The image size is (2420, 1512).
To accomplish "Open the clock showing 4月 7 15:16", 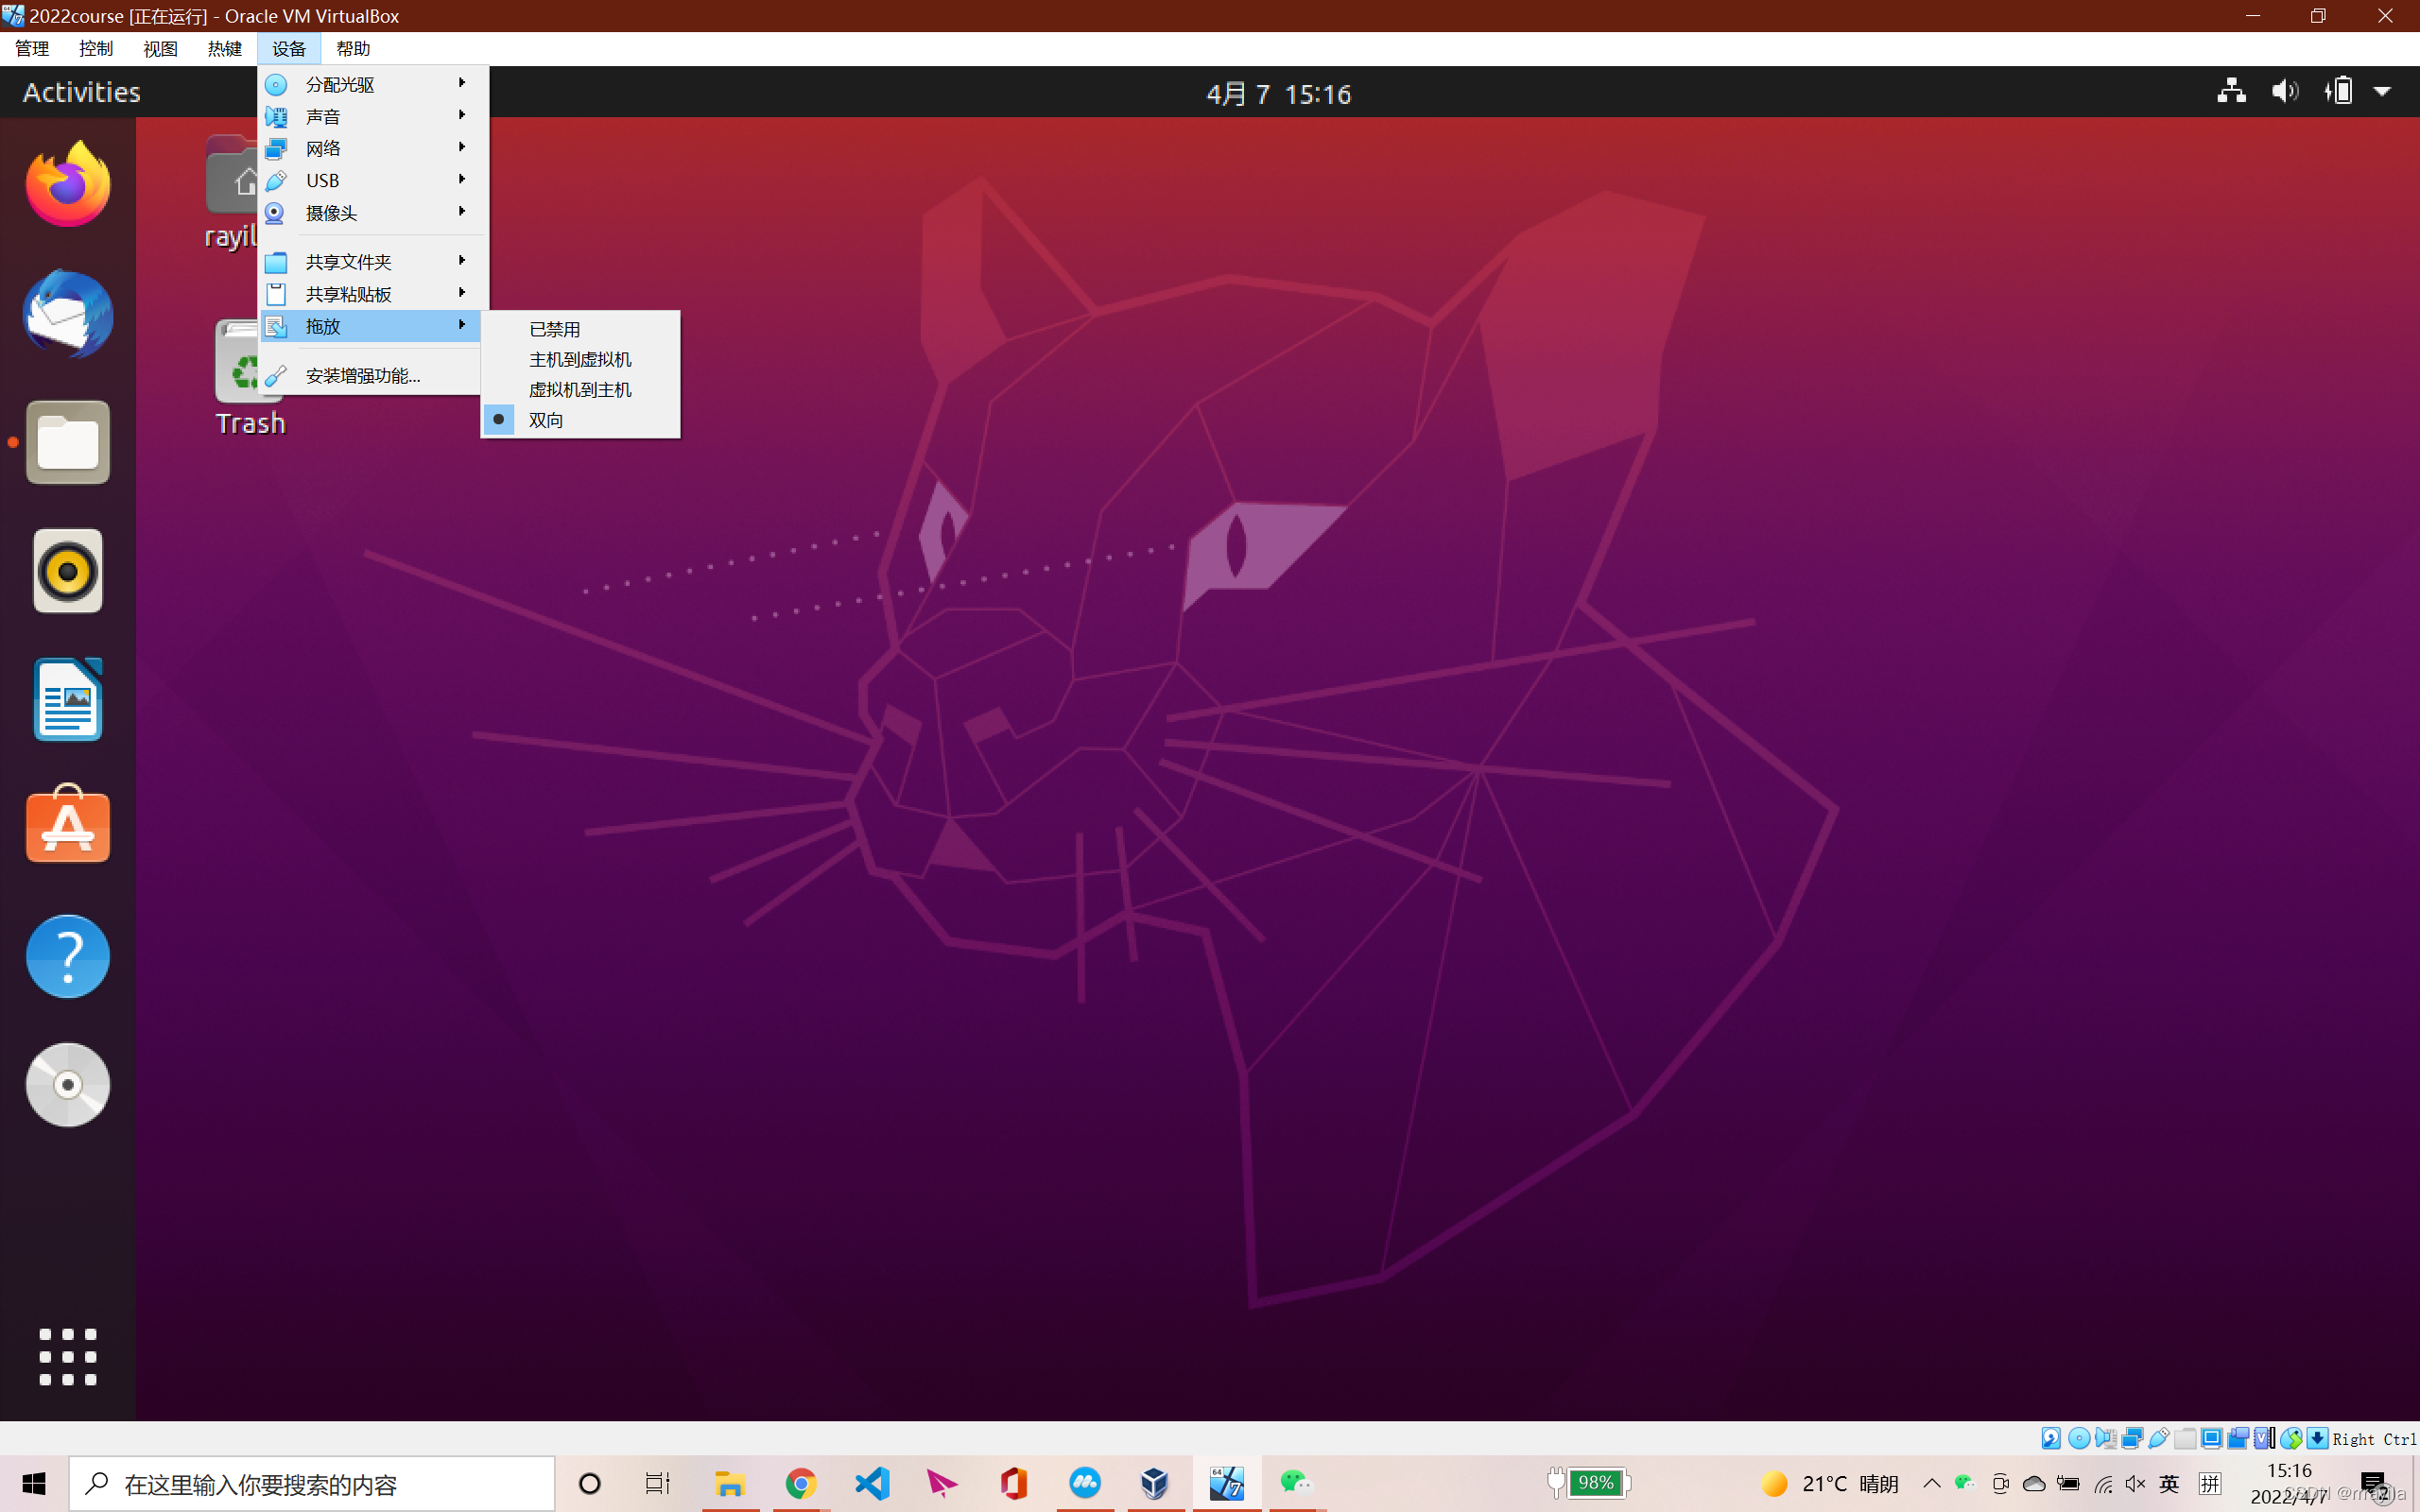I will point(1278,93).
